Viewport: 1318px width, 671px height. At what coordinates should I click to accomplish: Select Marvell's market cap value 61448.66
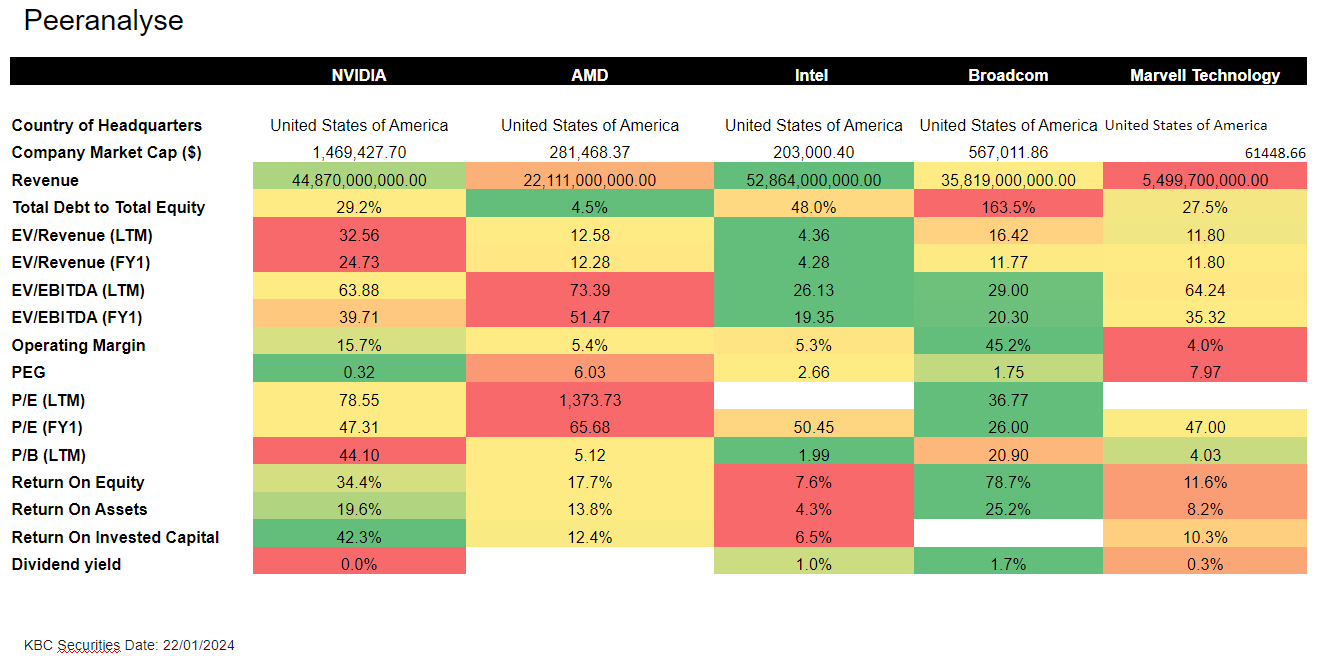pyautogui.click(x=1269, y=153)
